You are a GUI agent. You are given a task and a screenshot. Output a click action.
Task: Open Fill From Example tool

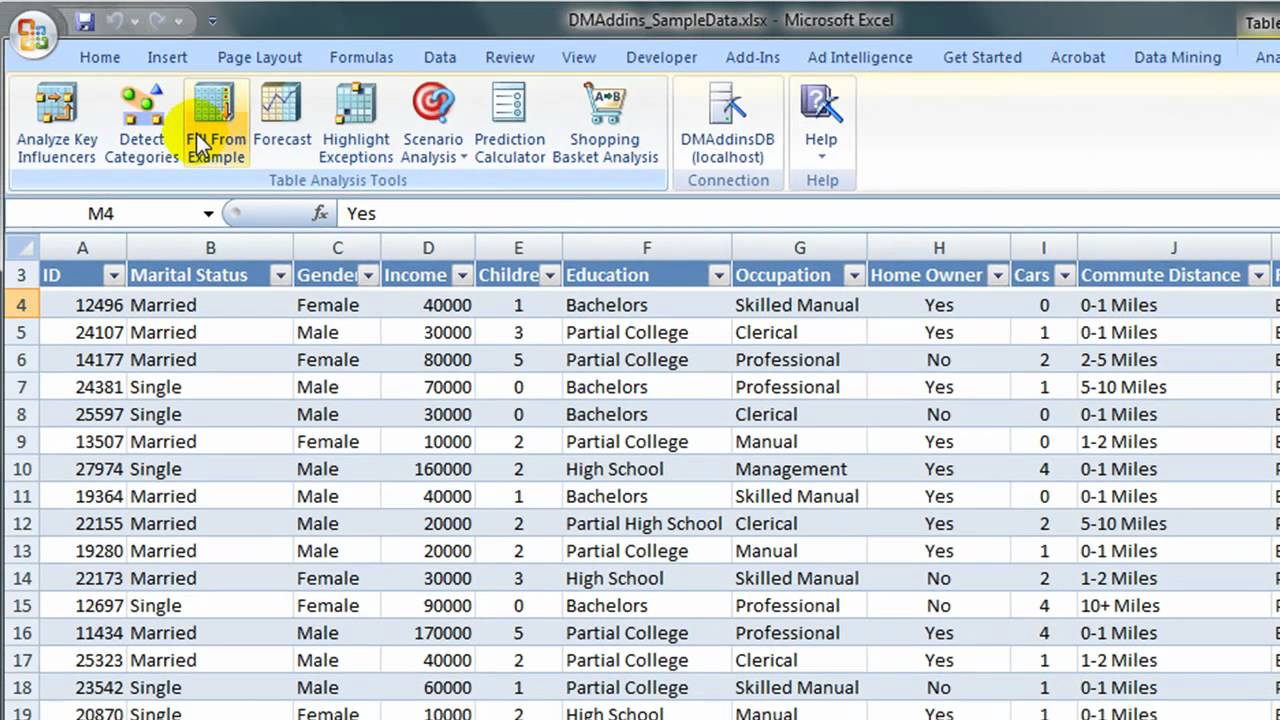(216, 124)
